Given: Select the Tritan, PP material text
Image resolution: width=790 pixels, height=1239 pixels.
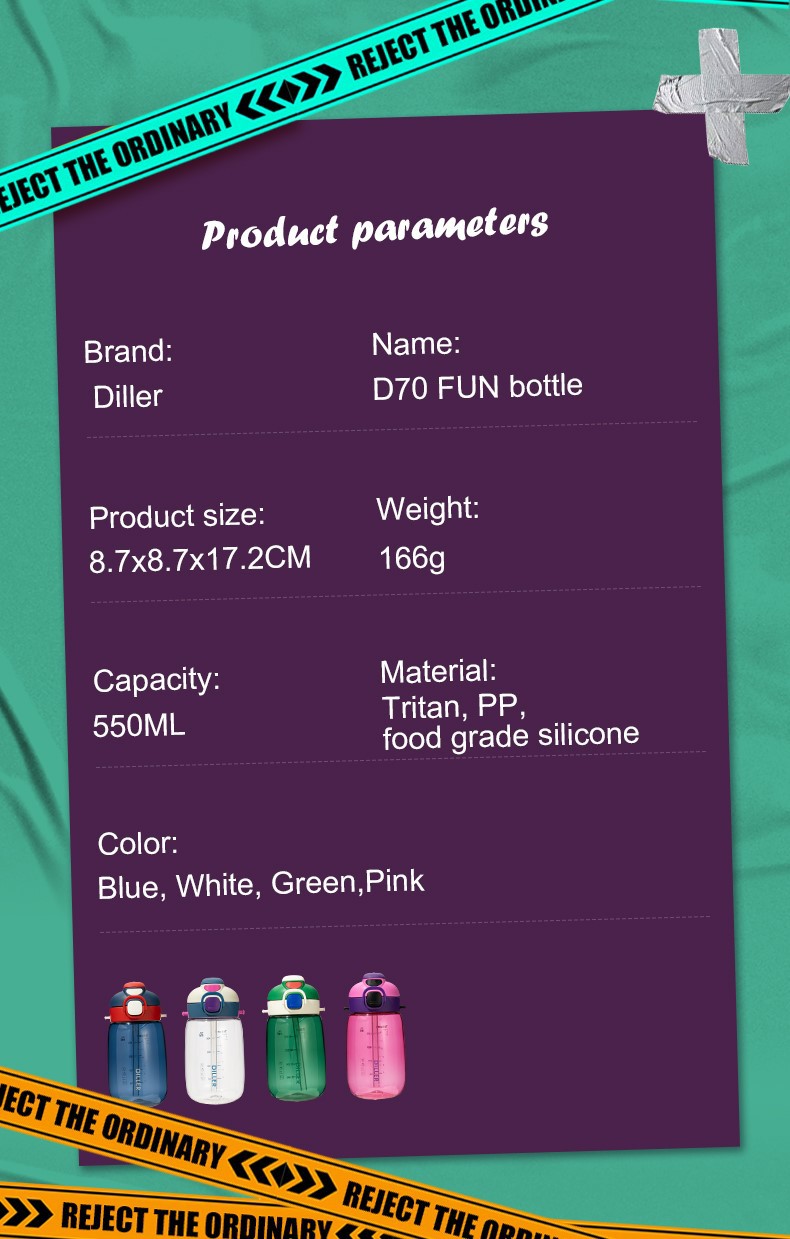Looking at the screenshot, I should pos(454,707).
